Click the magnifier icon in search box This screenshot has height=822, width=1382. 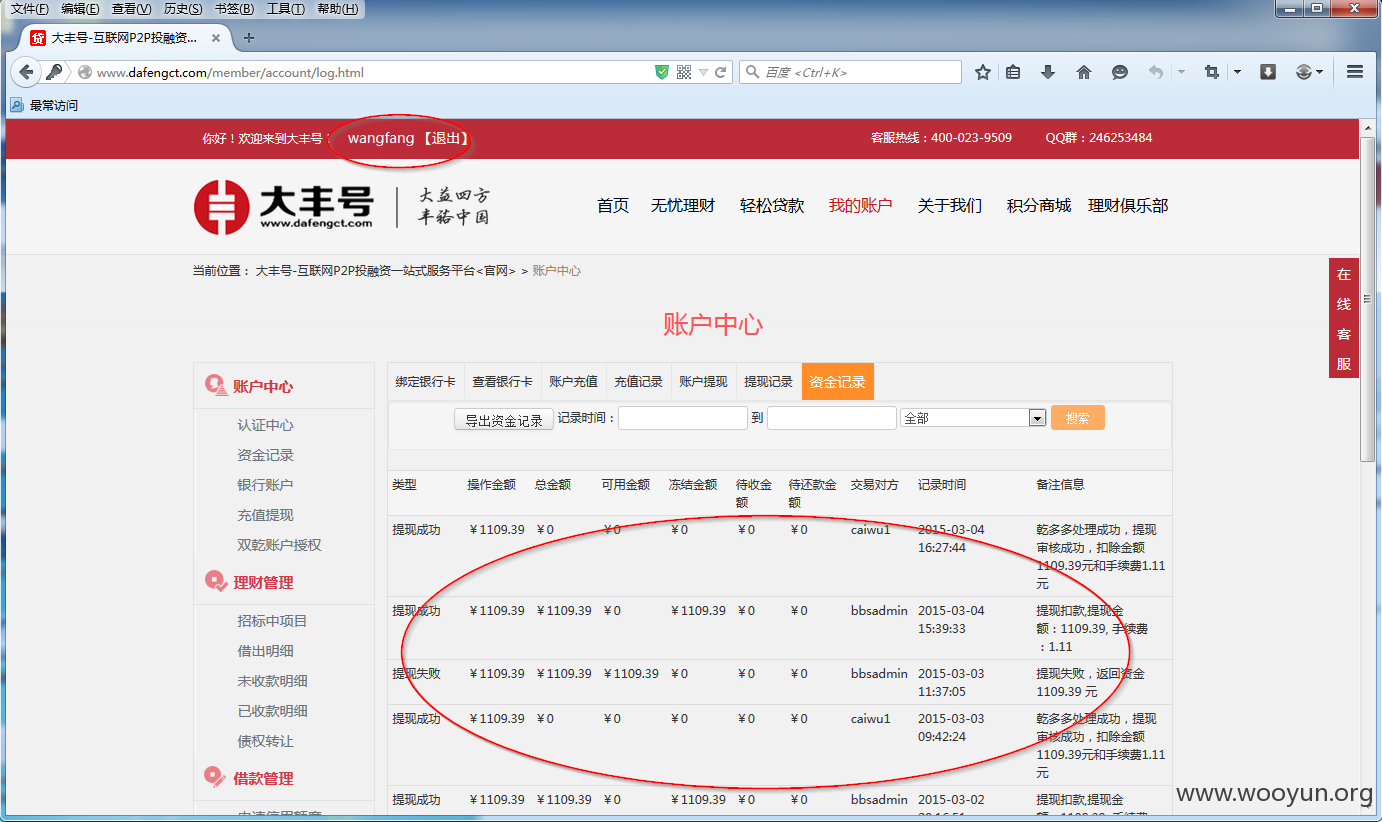coord(752,72)
